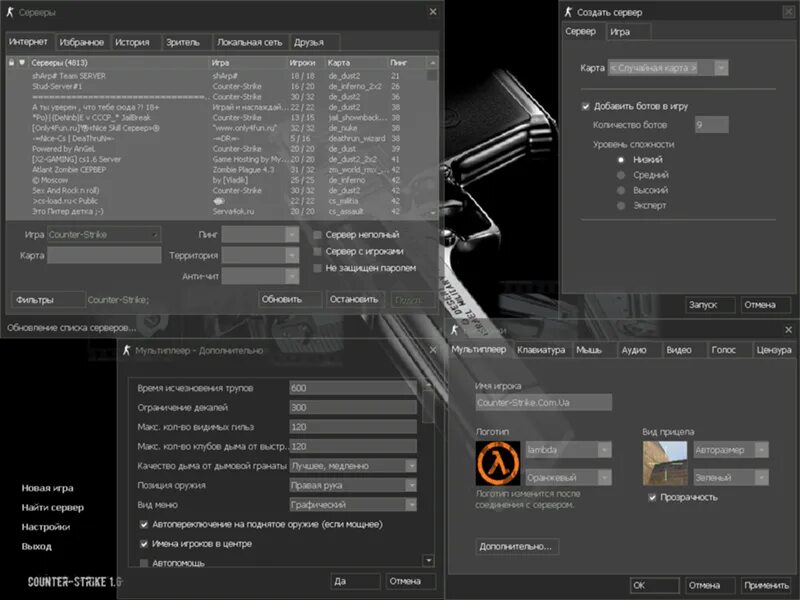Toggle 'Автопомощь' checkbox
The image size is (800, 600).
pyautogui.click(x=144, y=563)
